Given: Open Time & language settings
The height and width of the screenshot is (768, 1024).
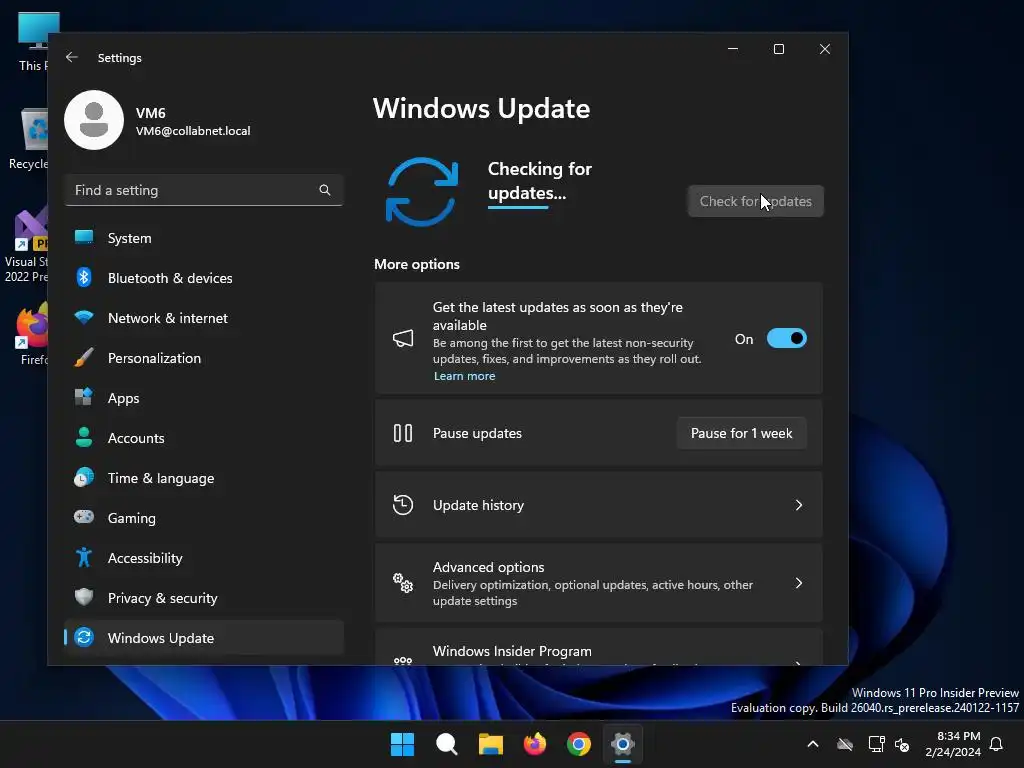Looking at the screenshot, I should 204,478.
